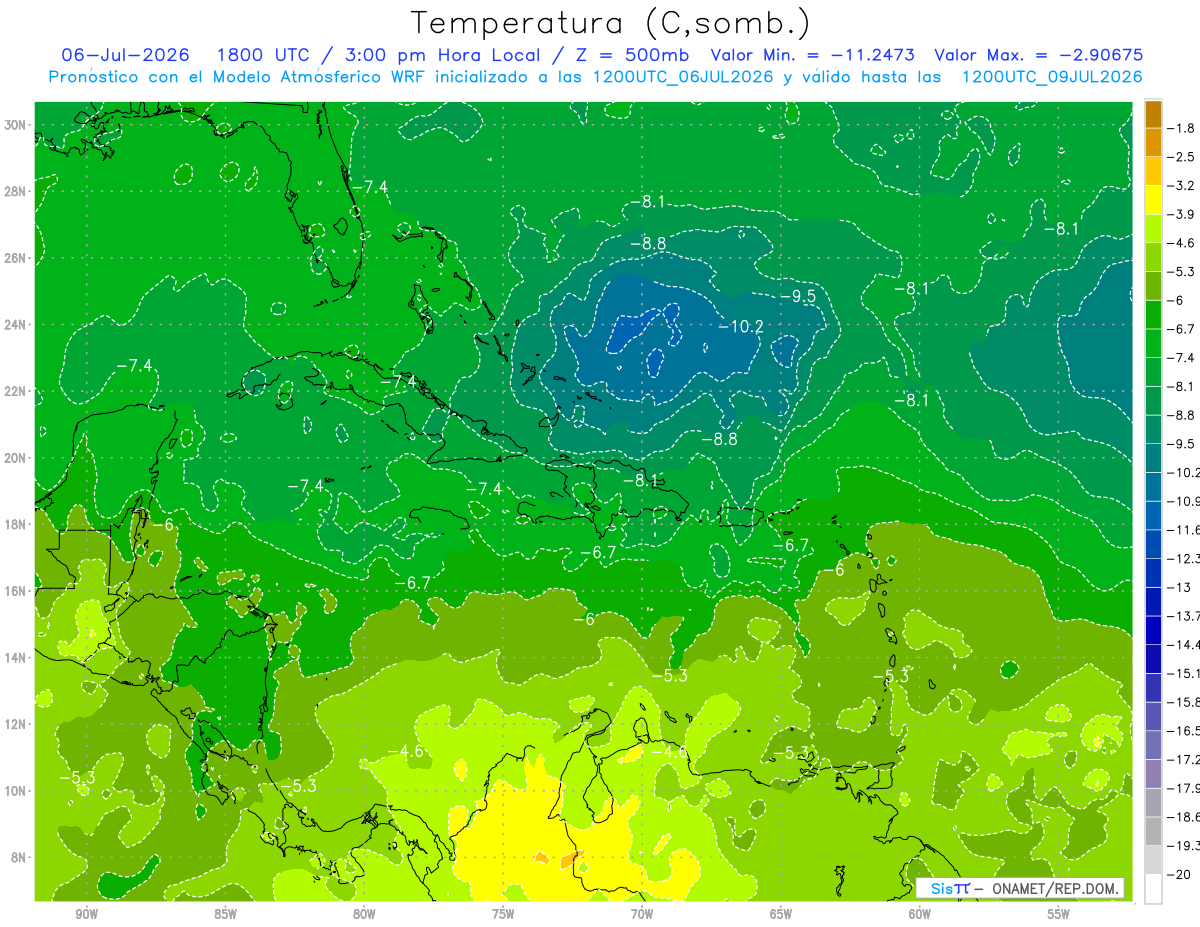This screenshot has height=927, width=1200.
Task: Click the 65W longitude tick label
Action: pos(781,913)
